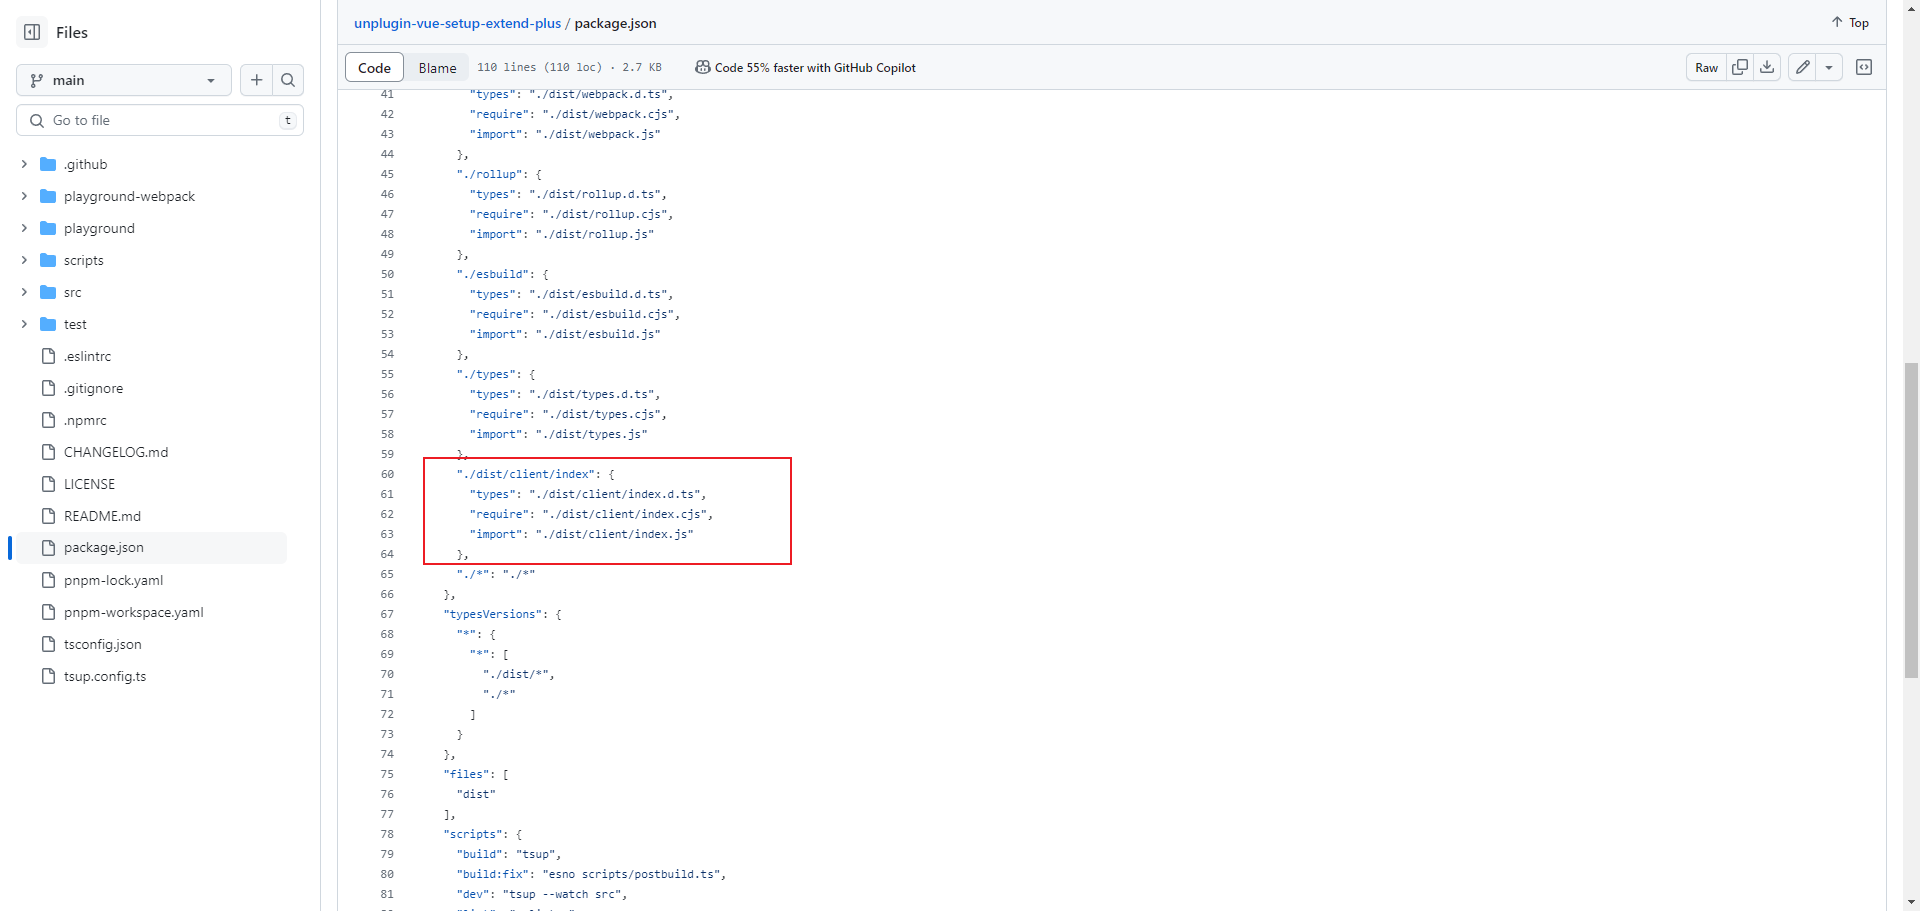Collapse the Files side panel icon
The height and width of the screenshot is (911, 1920).
[x=32, y=32]
